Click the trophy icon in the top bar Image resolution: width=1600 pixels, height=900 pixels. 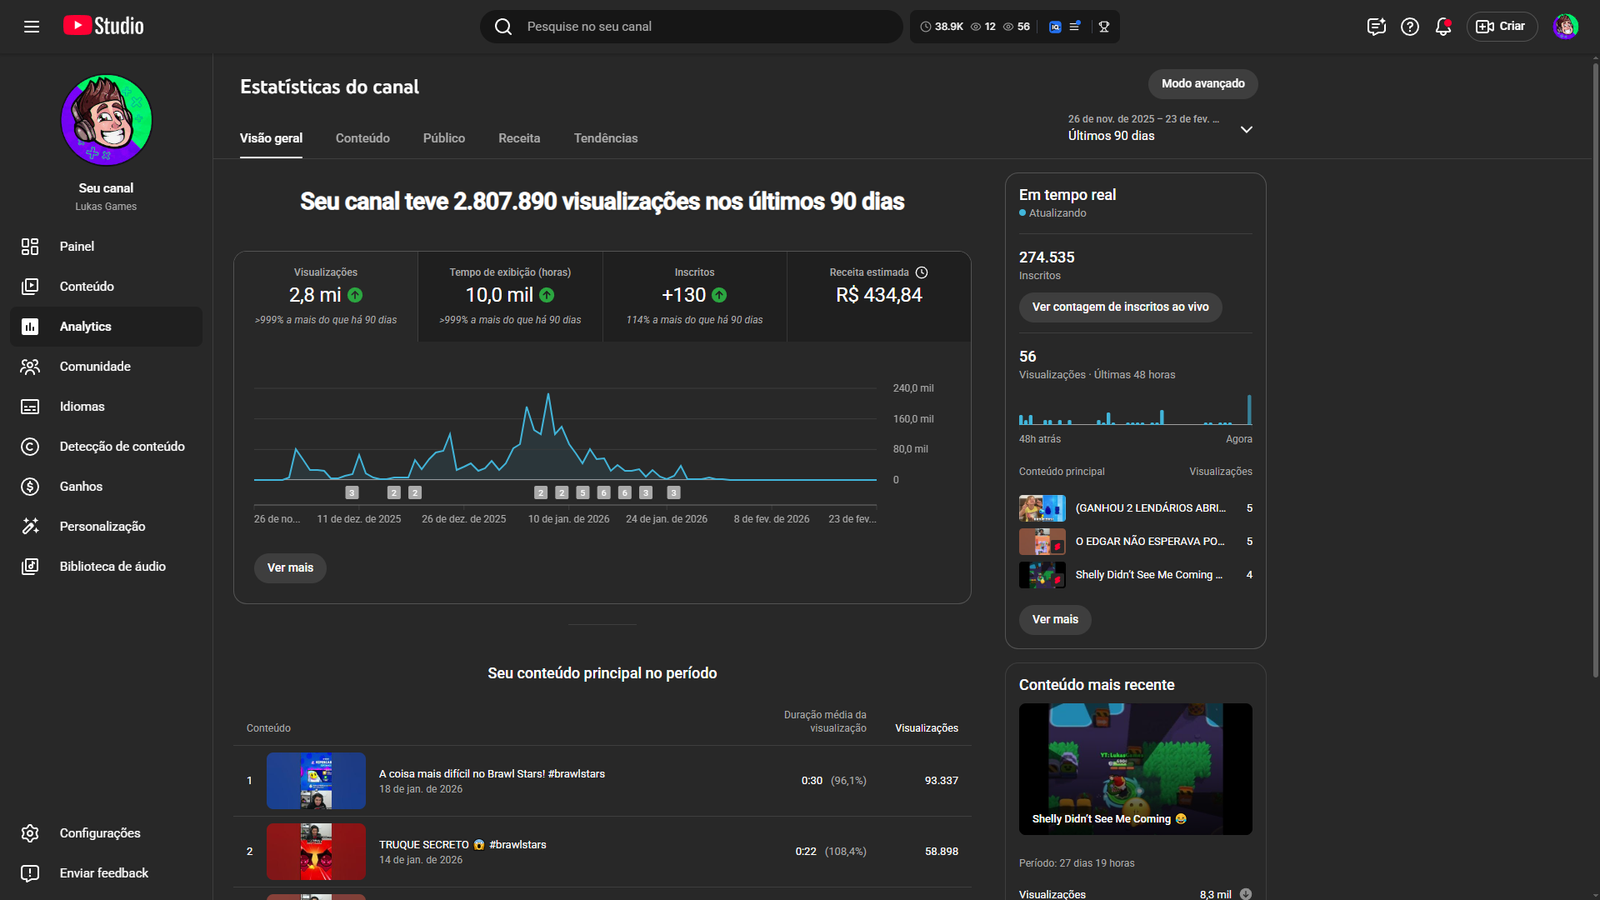(1104, 27)
